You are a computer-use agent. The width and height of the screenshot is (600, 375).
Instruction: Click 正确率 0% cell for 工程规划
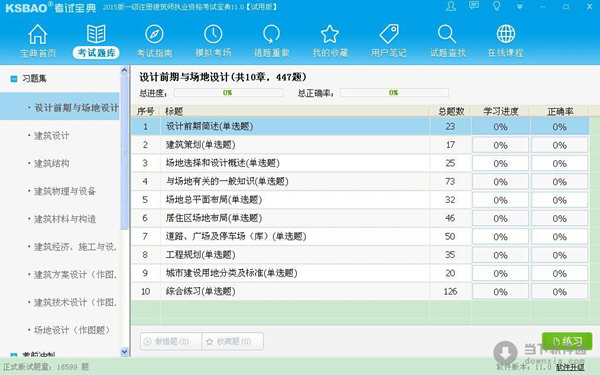(x=559, y=255)
